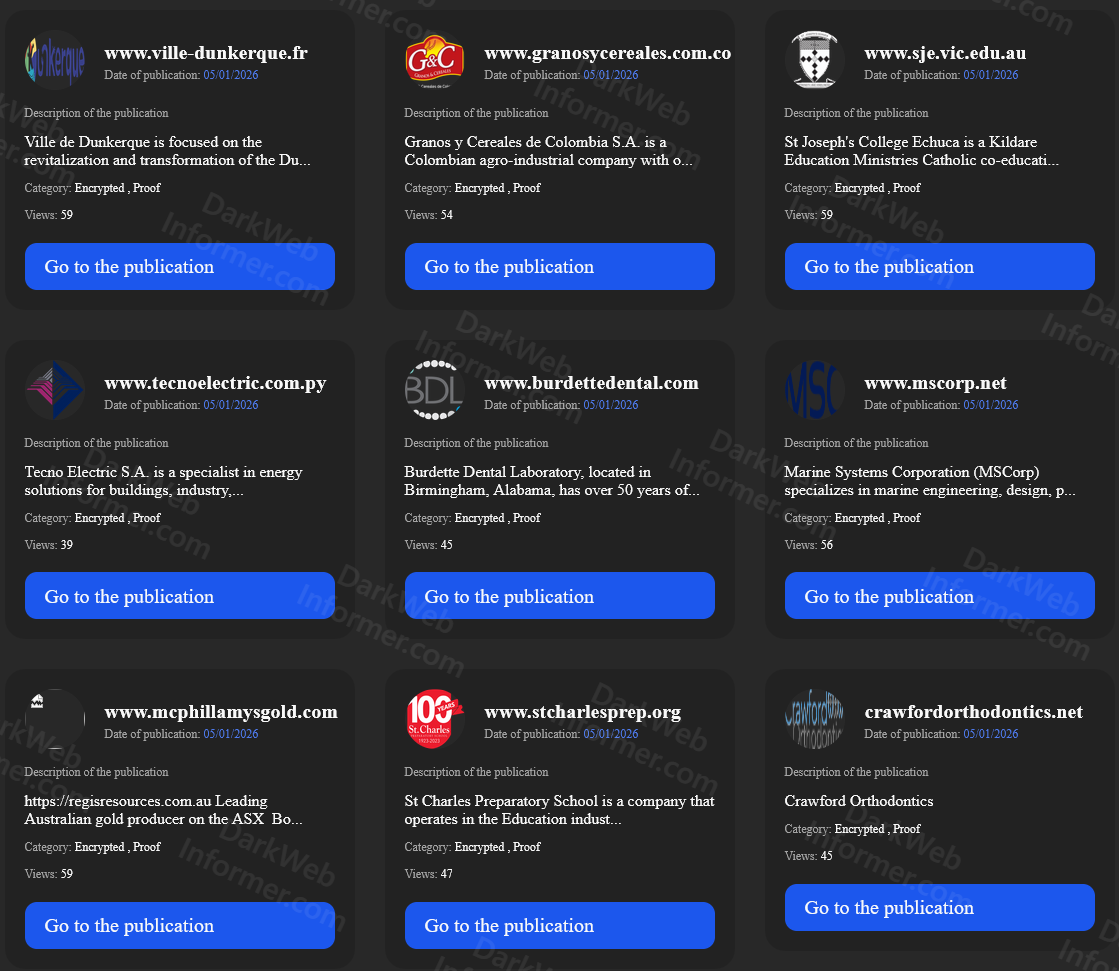Go to the ville-dunkerque.fr publication
The width and height of the screenshot is (1119, 971).
click(180, 267)
